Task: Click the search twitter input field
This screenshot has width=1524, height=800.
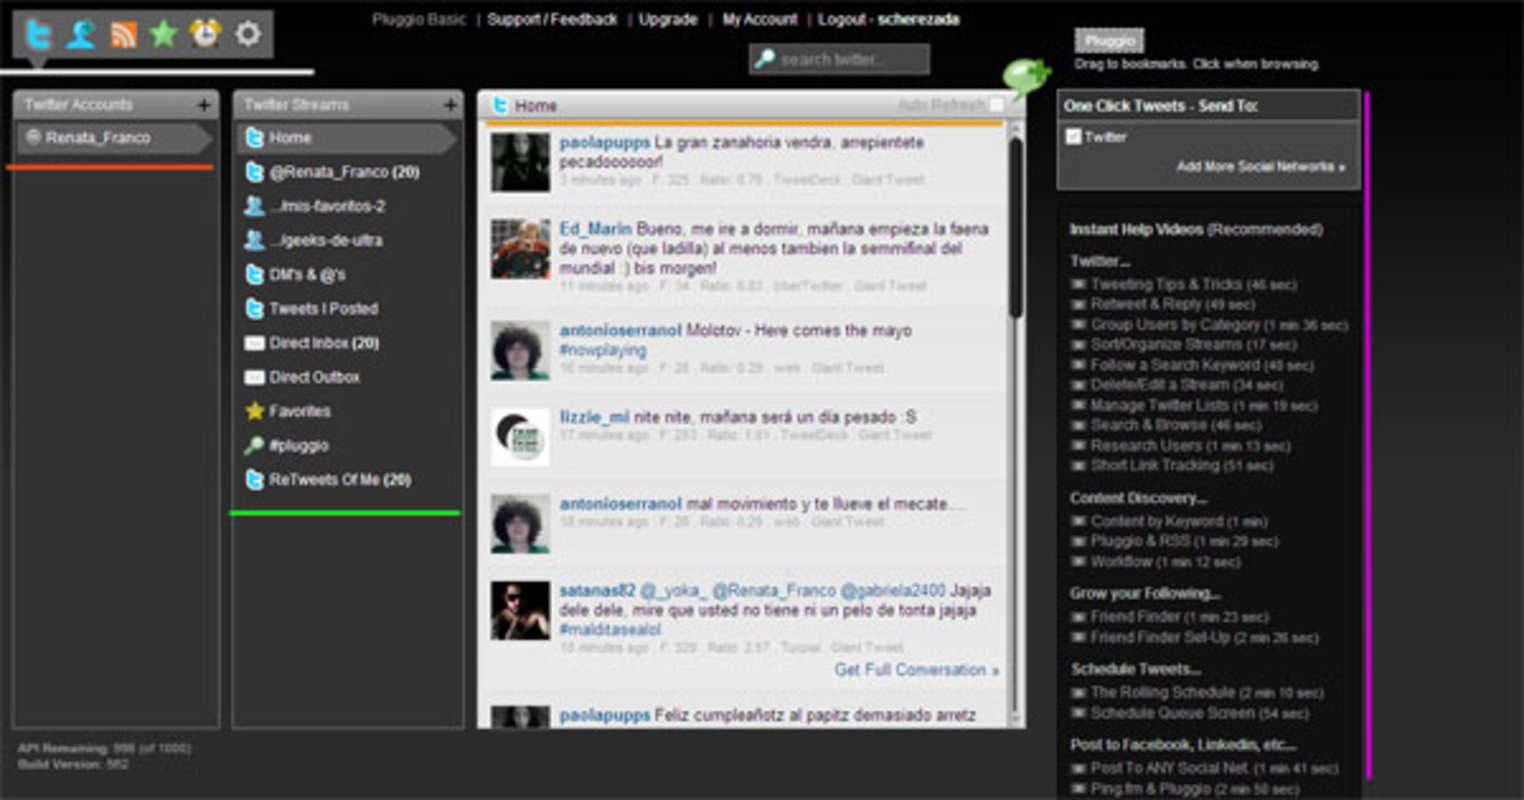Action: [839, 59]
